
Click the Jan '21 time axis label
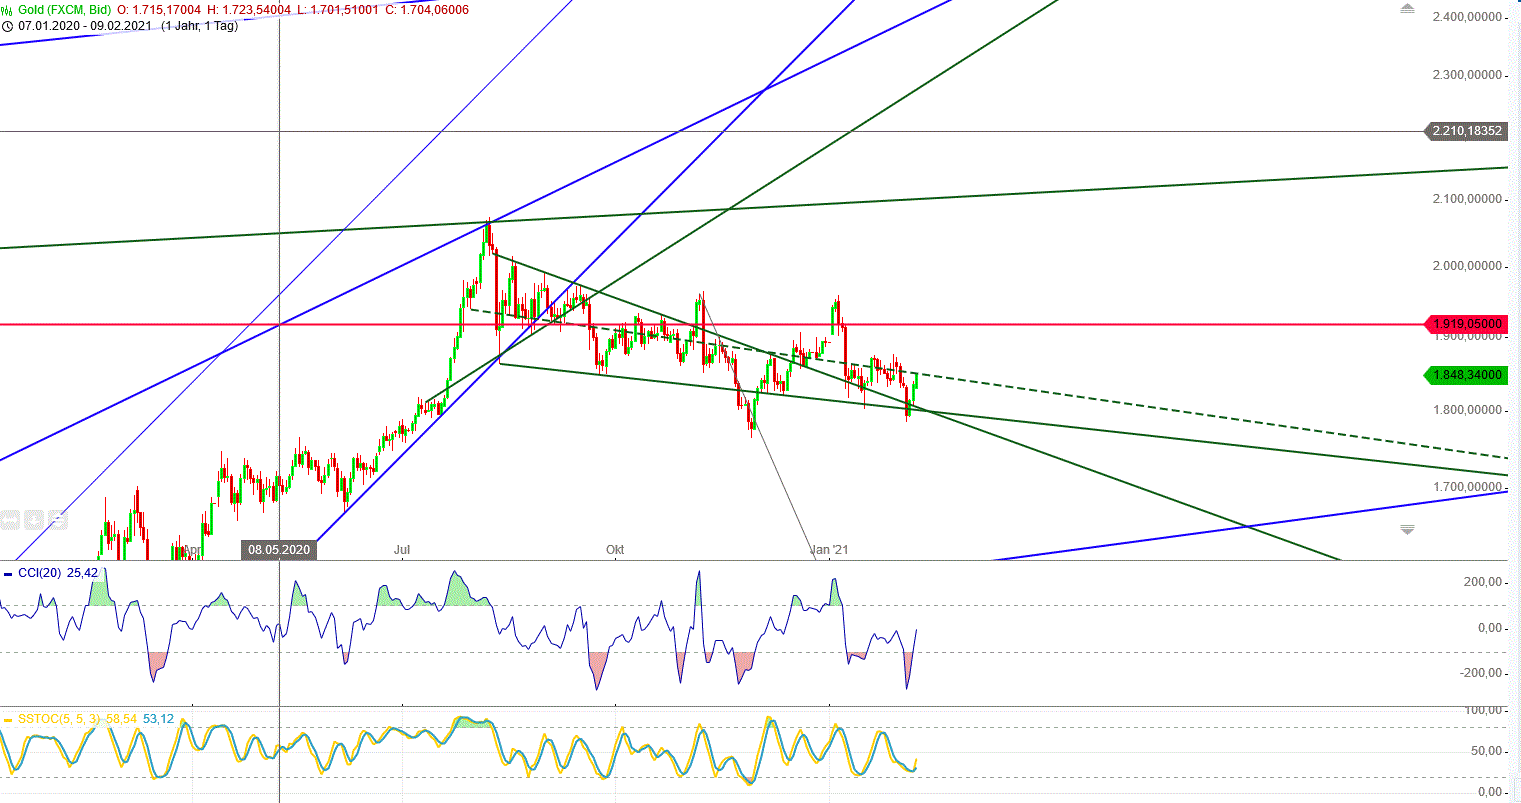(829, 550)
